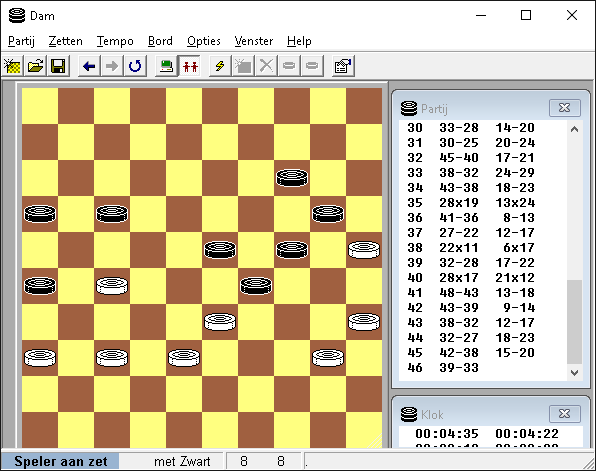
Task: Open the Bord menu
Action: (160, 41)
